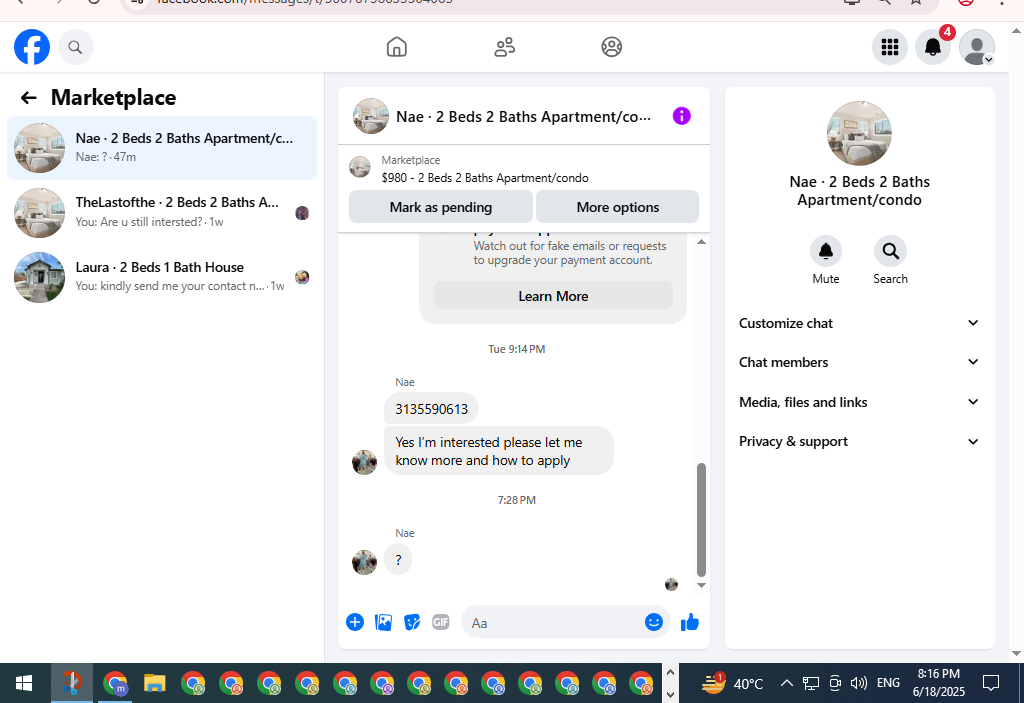Open the $980 2 Beds 2 Baths listing link
The image size is (1024, 703).
485,178
